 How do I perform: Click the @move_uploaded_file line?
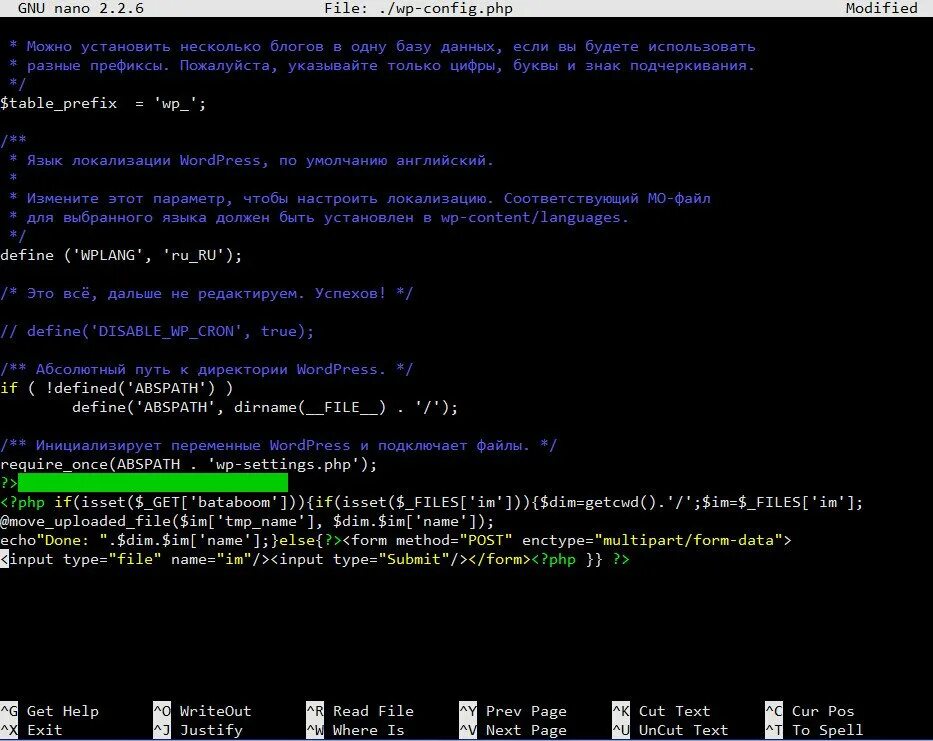point(247,521)
